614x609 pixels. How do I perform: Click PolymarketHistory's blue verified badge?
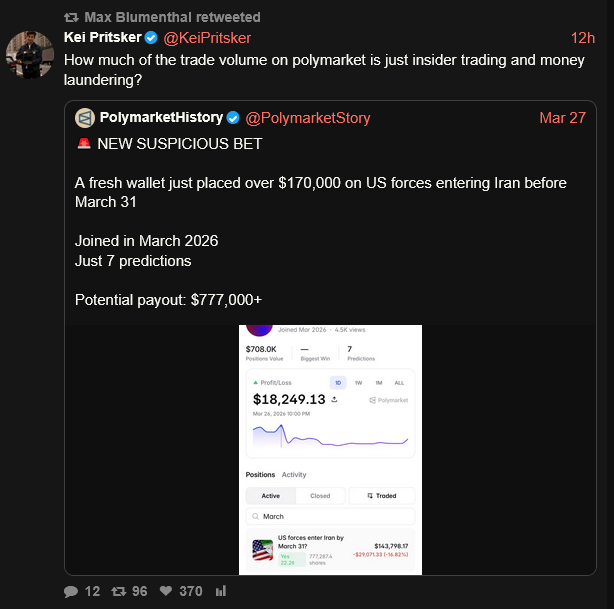[x=234, y=118]
